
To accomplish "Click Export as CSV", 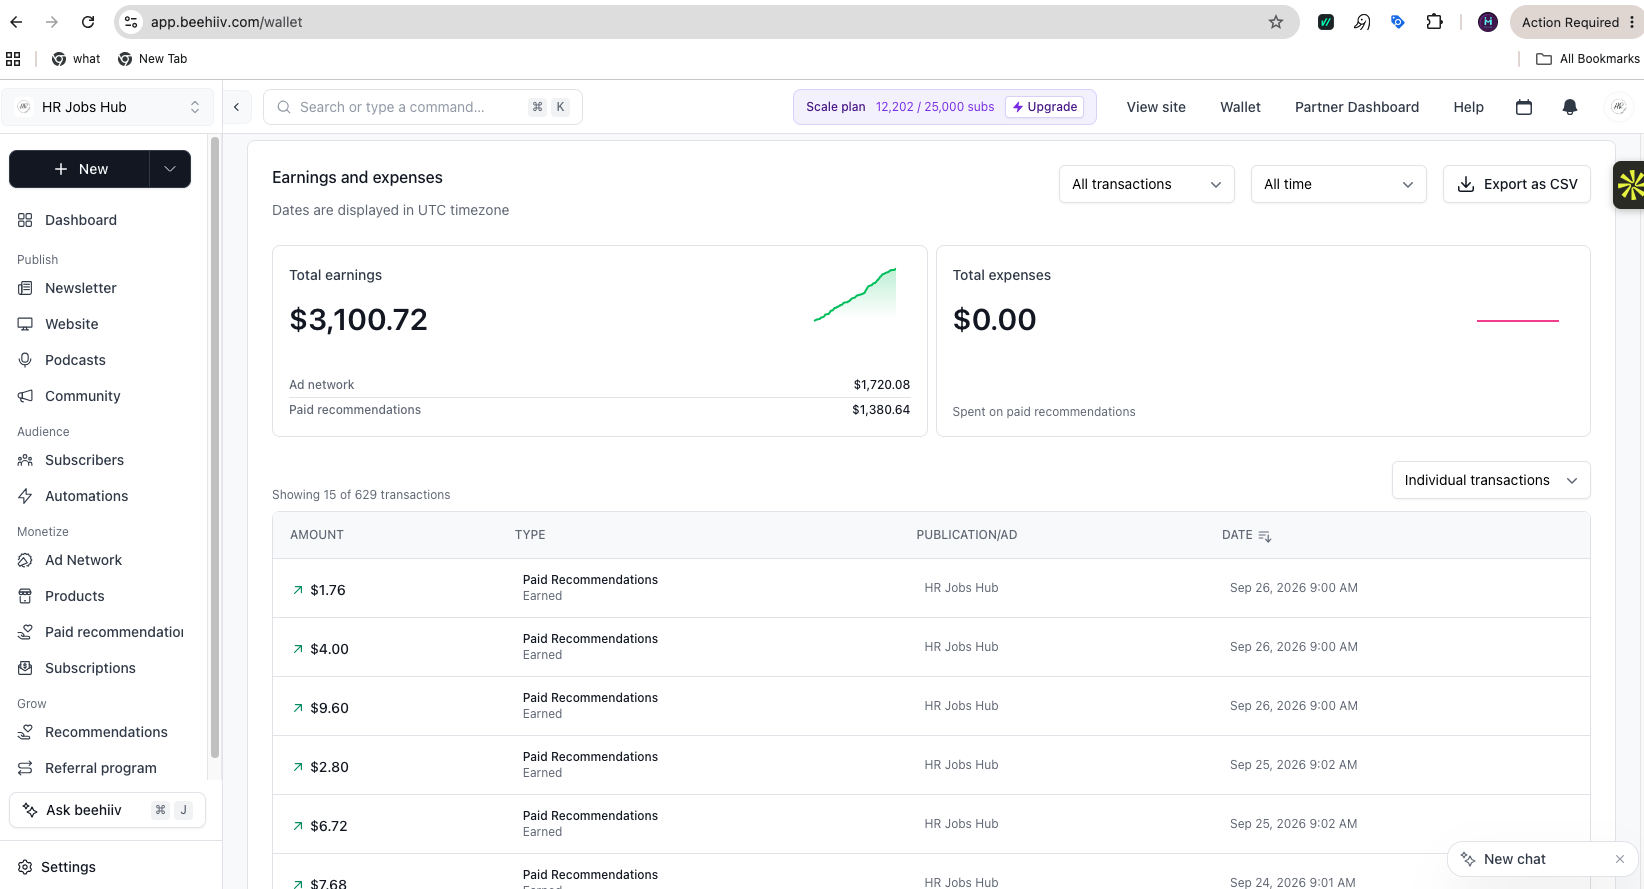I will (1517, 184).
